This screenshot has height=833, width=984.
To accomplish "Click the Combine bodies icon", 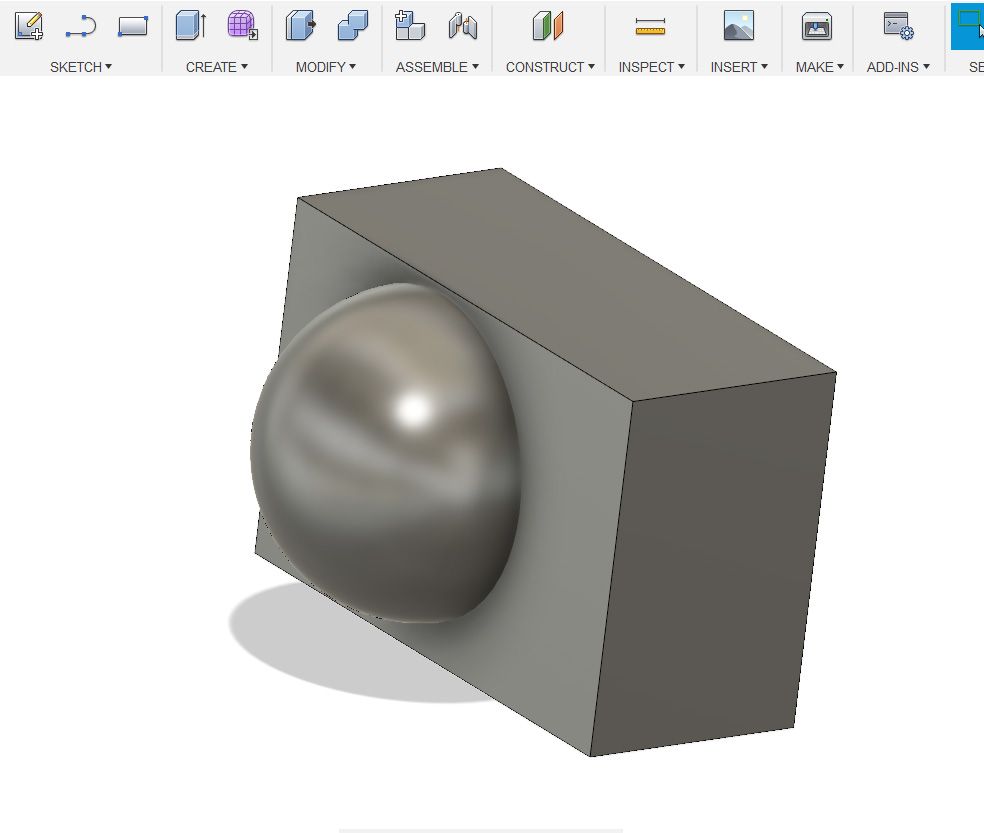I will pyautogui.click(x=353, y=26).
